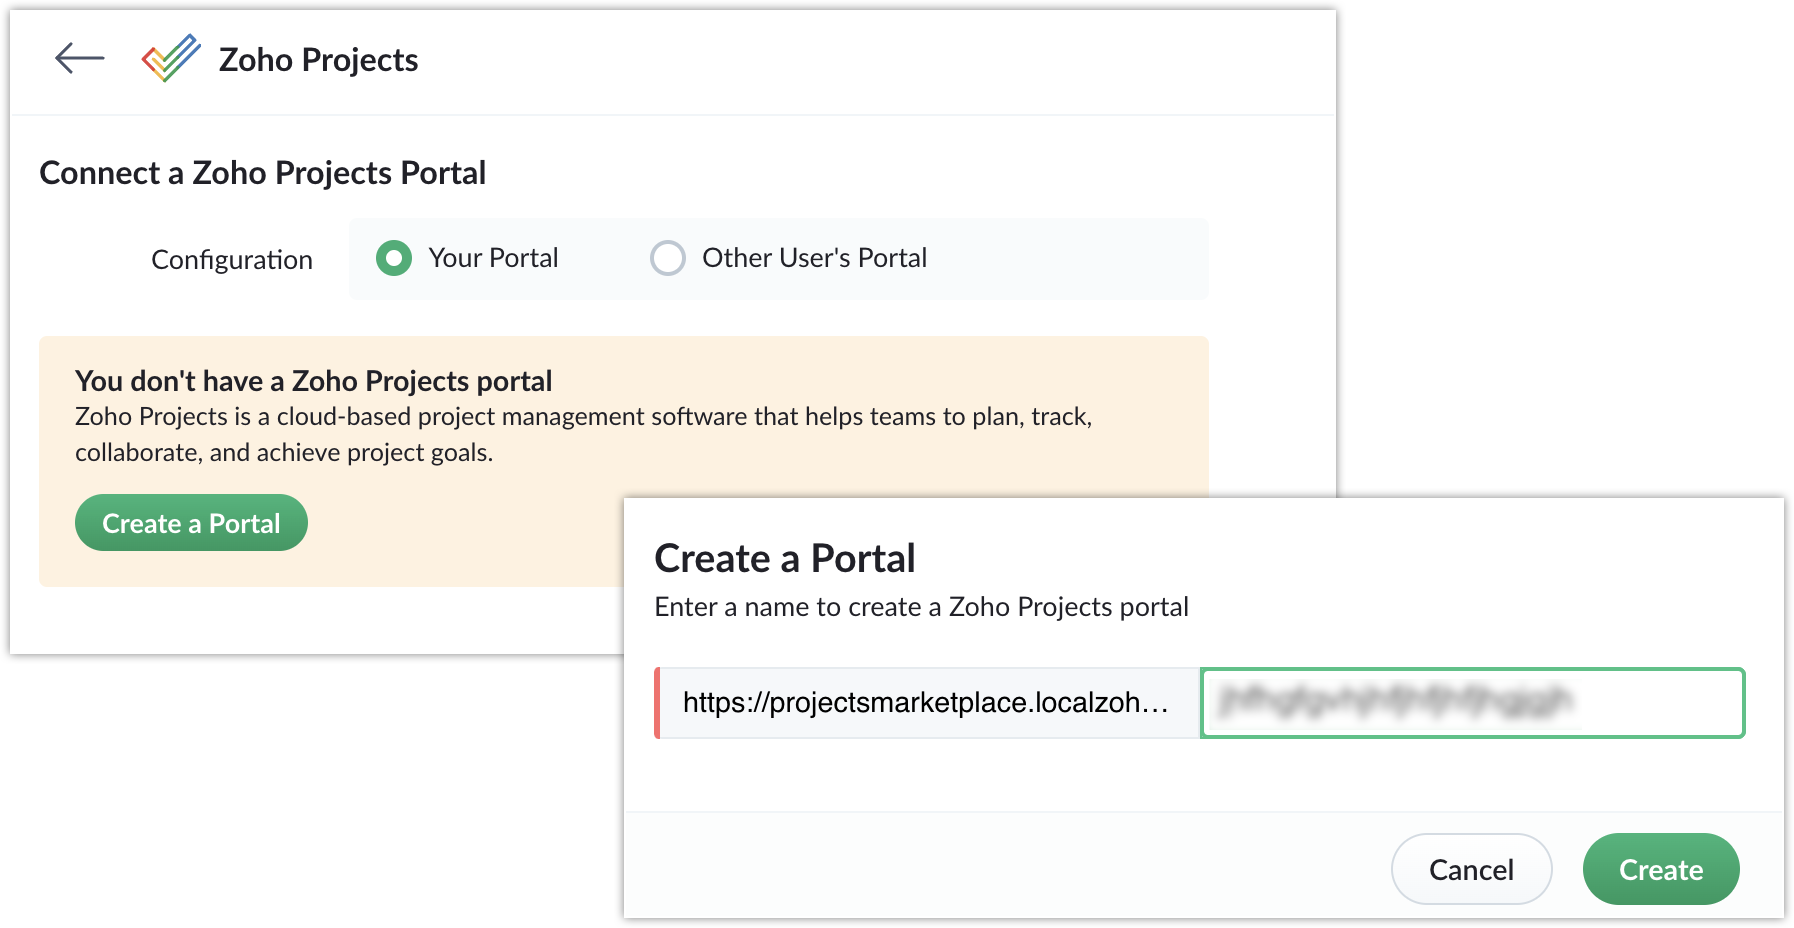Click the "Enter a name to create" subtitle
Image resolution: width=1794 pixels, height=928 pixels.
click(x=921, y=607)
